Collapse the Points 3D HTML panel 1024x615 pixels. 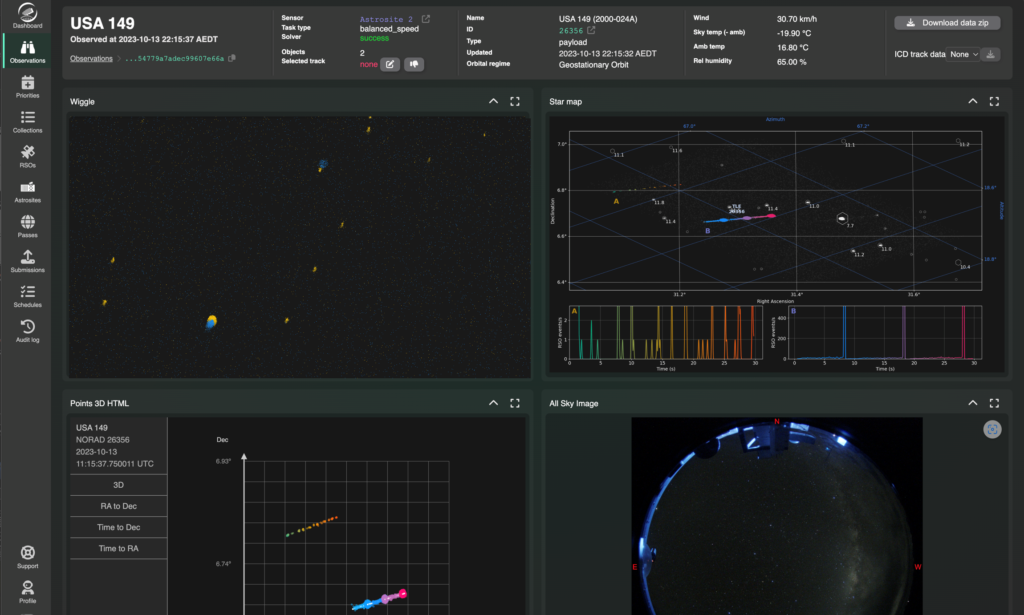tap(493, 403)
